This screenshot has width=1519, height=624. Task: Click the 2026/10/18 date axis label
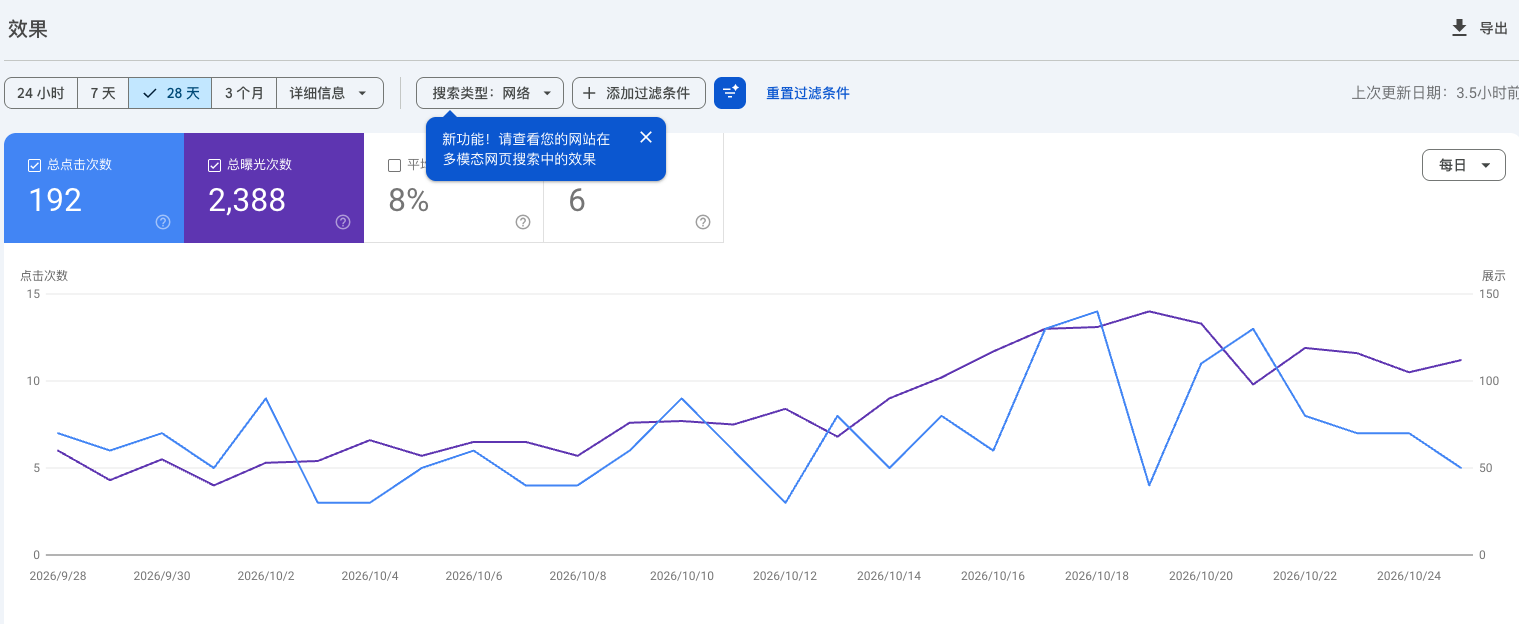click(x=1097, y=576)
